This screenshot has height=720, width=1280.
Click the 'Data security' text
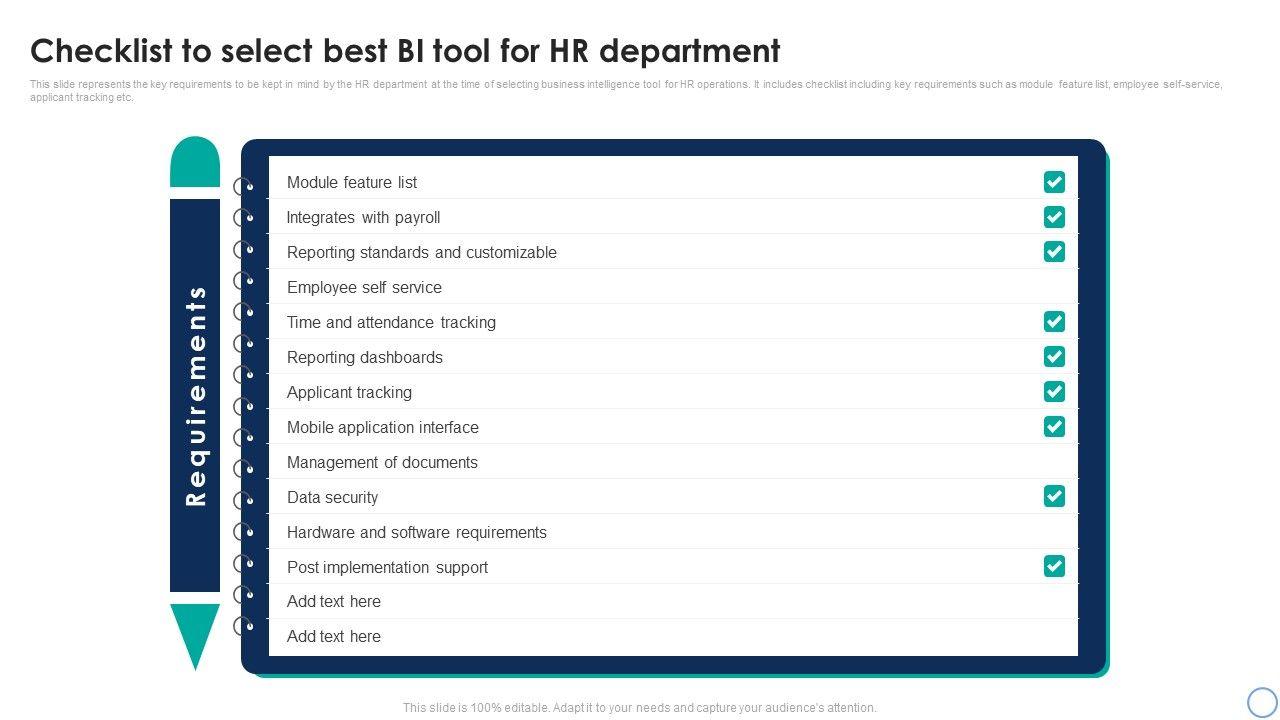point(332,497)
